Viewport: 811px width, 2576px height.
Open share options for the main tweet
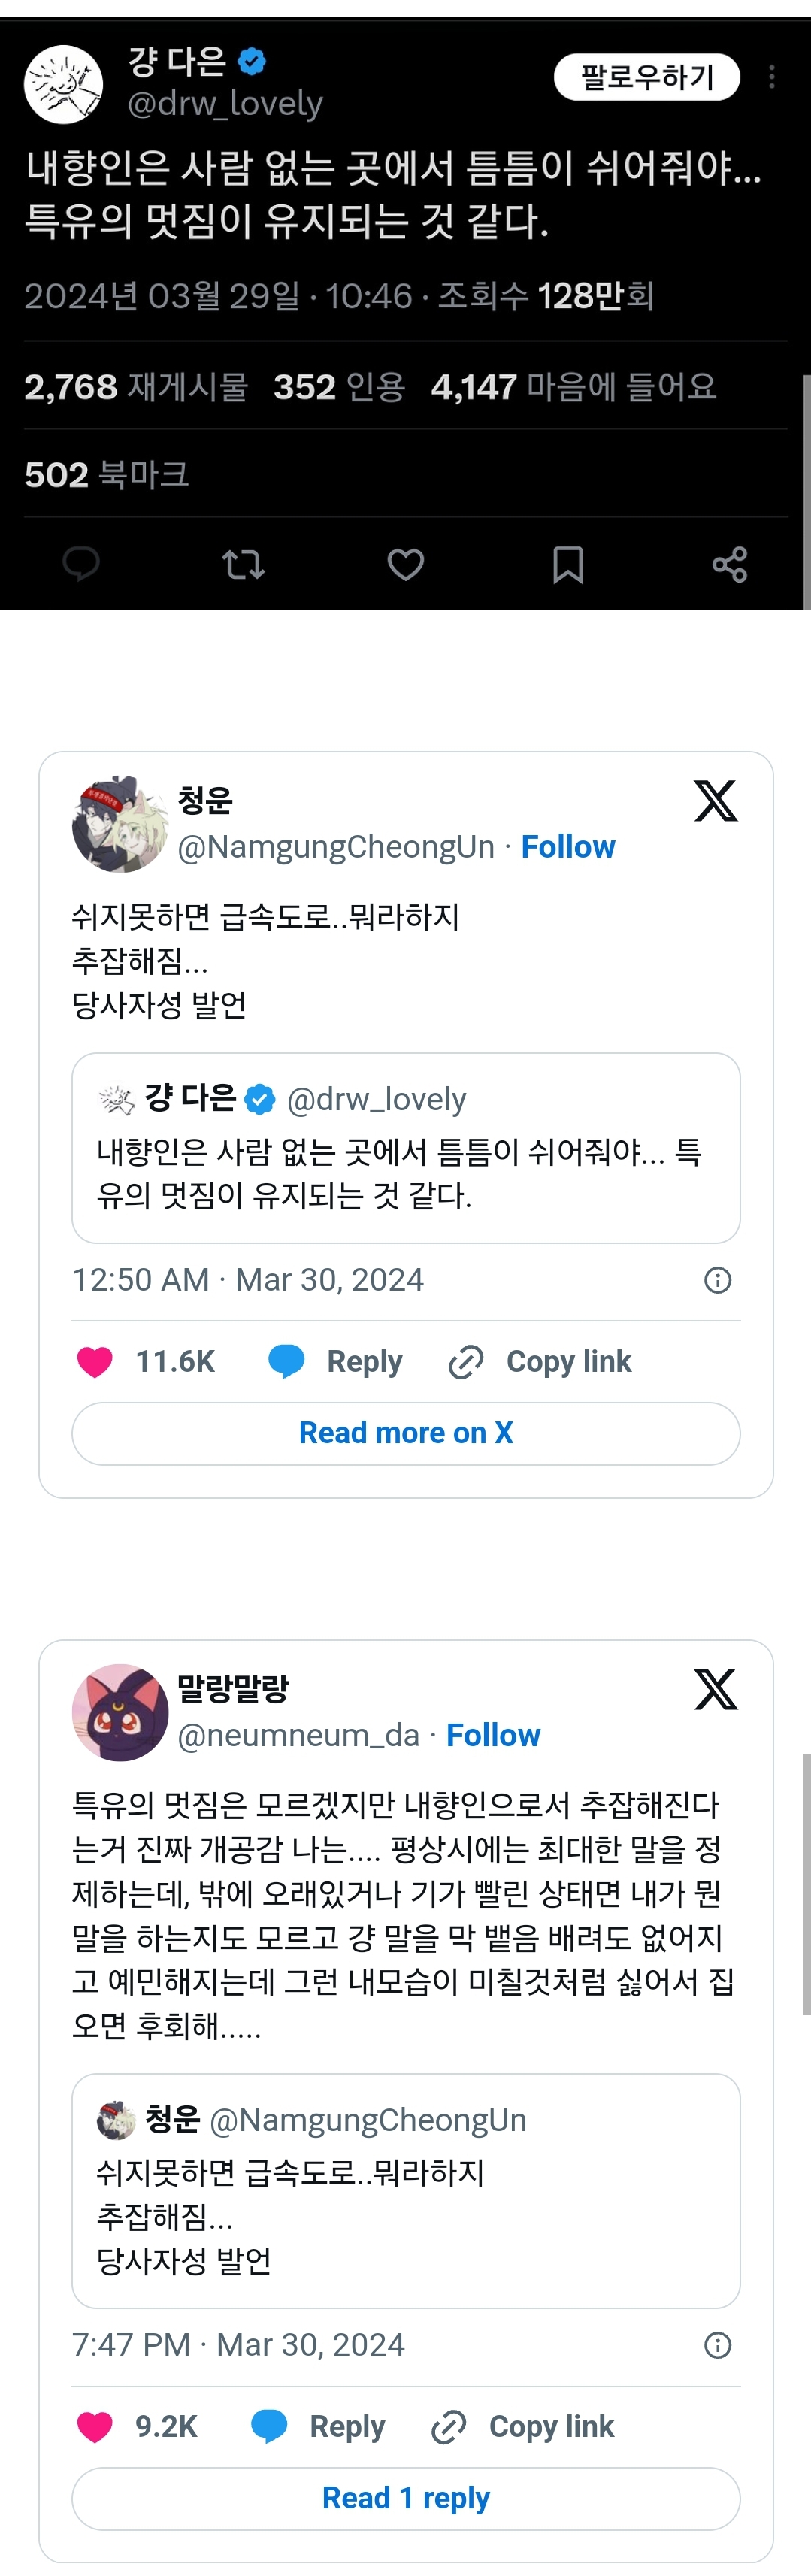coord(730,564)
